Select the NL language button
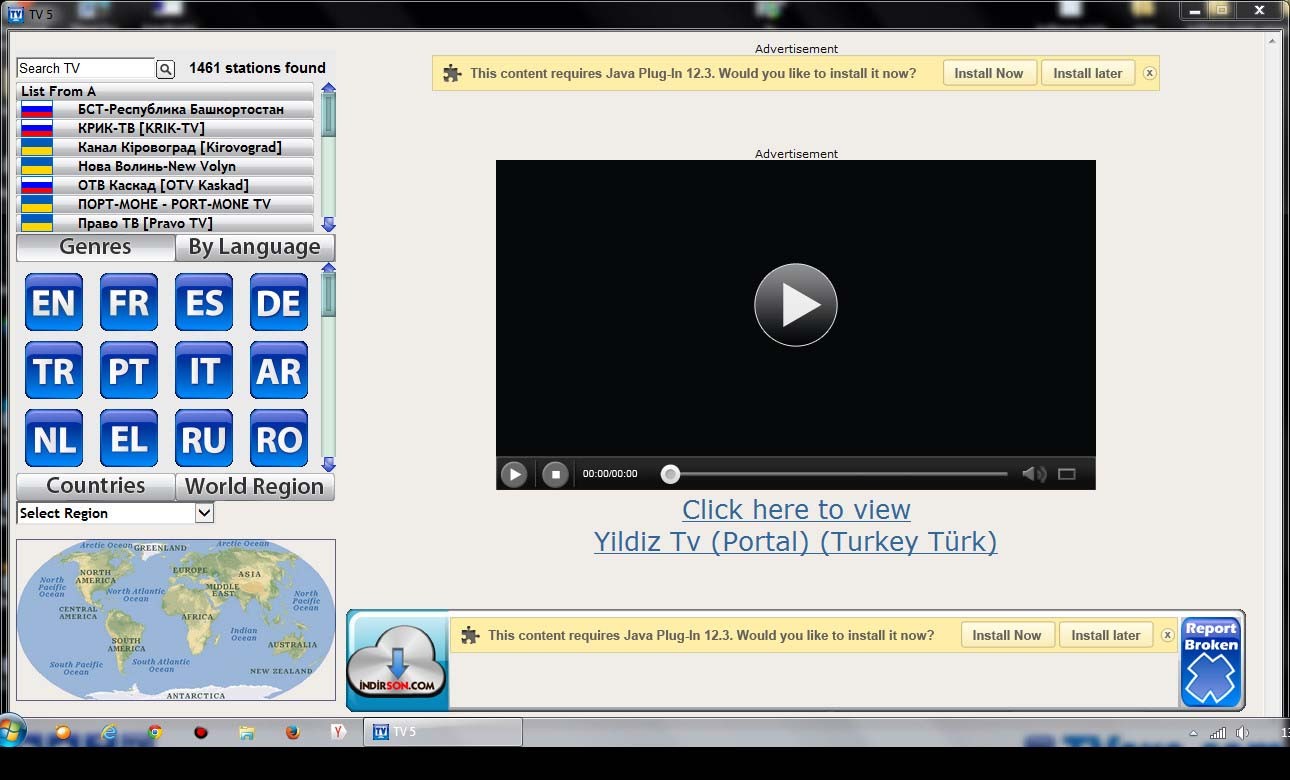This screenshot has width=1290, height=780. 54,439
